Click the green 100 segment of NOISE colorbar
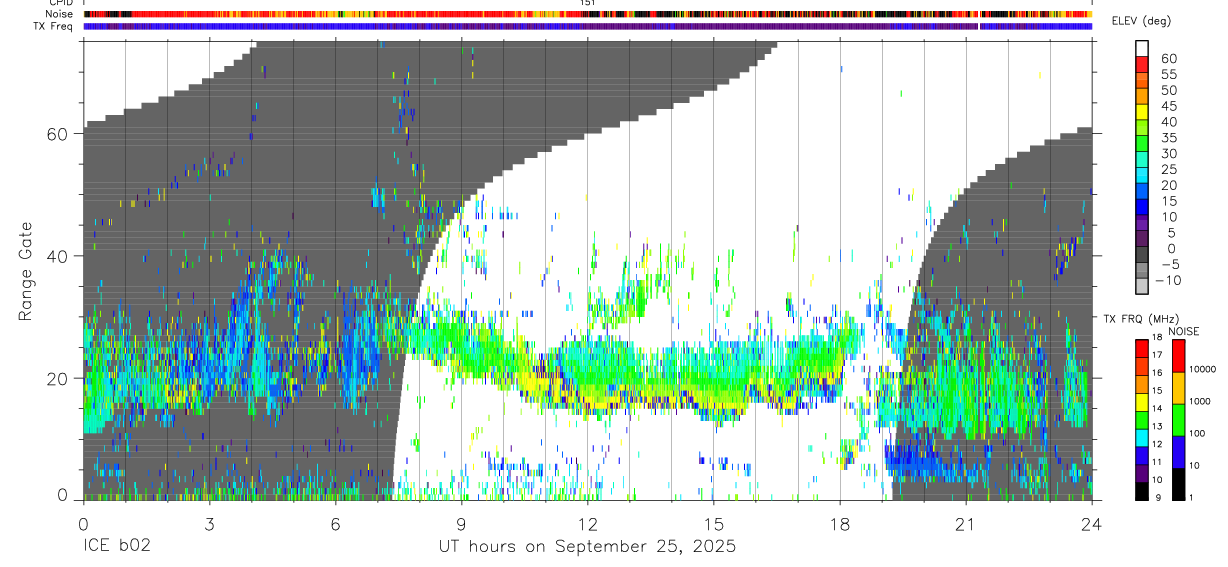This screenshot has height=567, width=1228. 1178,420
